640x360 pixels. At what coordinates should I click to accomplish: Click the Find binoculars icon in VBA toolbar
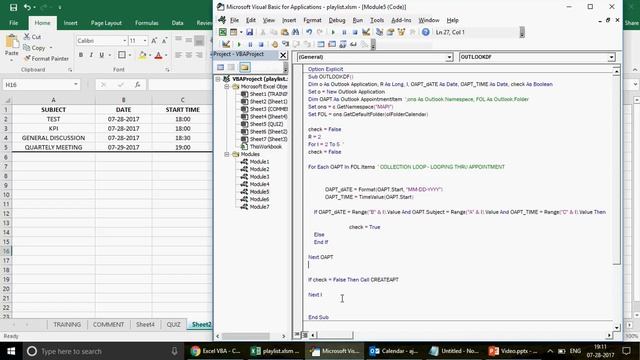(x=296, y=32)
